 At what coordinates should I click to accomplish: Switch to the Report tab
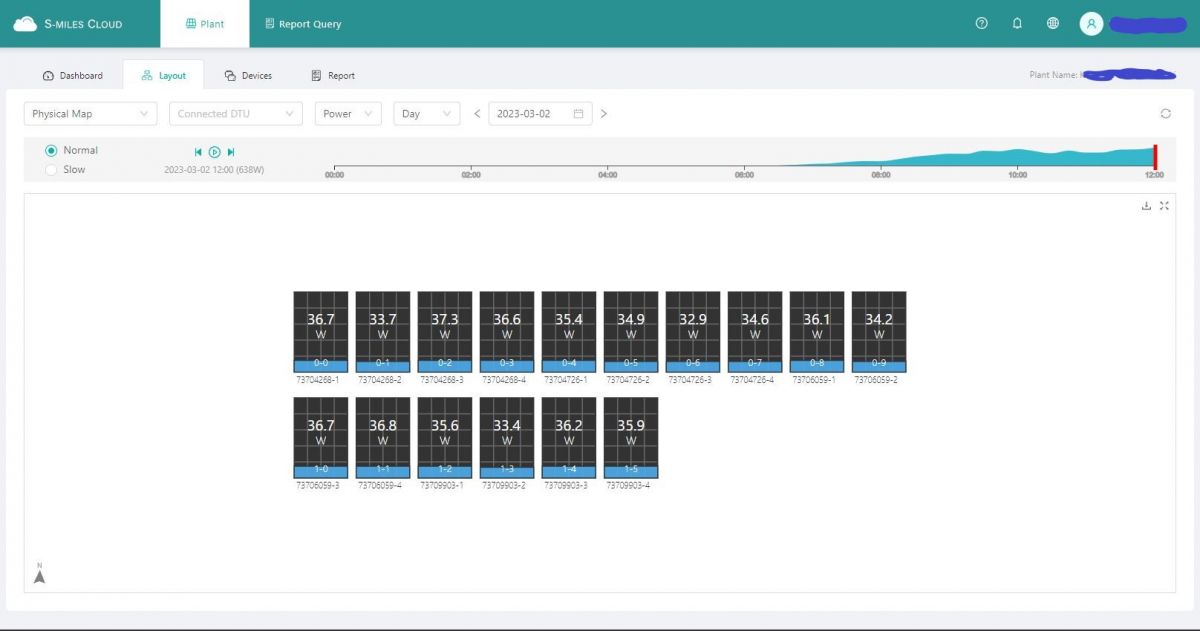333,76
